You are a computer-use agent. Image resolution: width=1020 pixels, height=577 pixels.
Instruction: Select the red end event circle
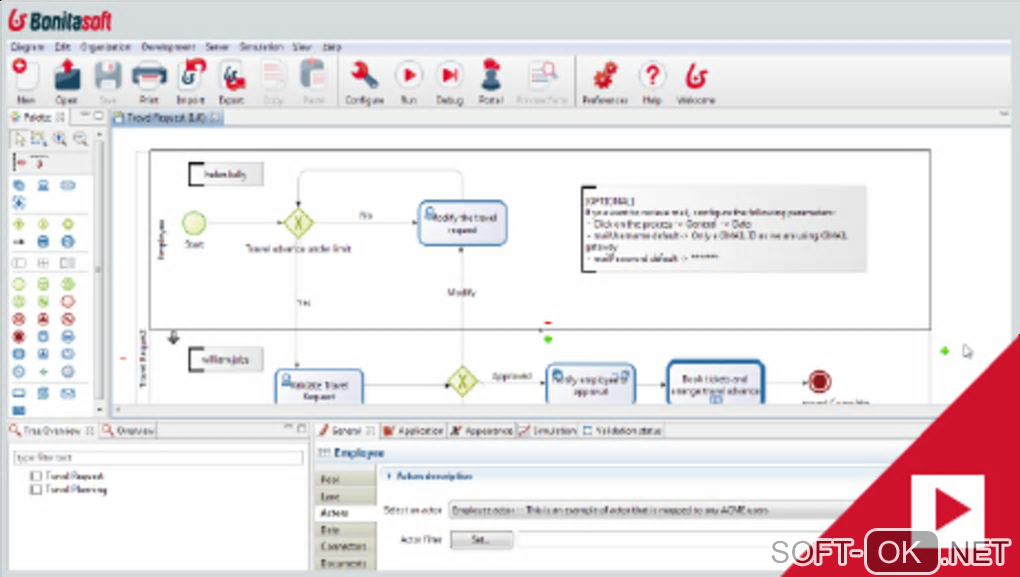click(820, 382)
